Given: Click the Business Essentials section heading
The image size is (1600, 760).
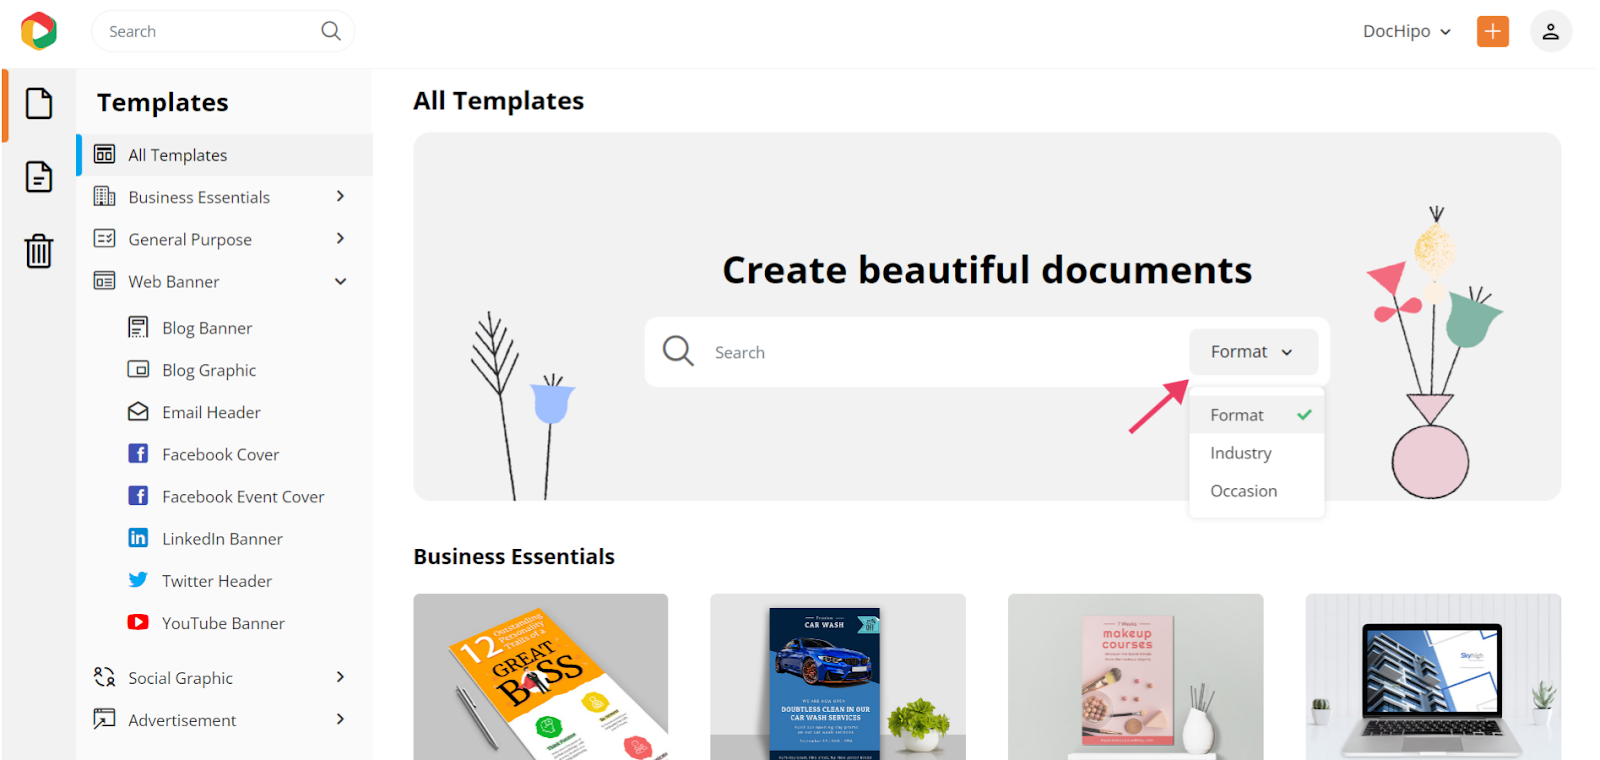Looking at the screenshot, I should tap(514, 556).
